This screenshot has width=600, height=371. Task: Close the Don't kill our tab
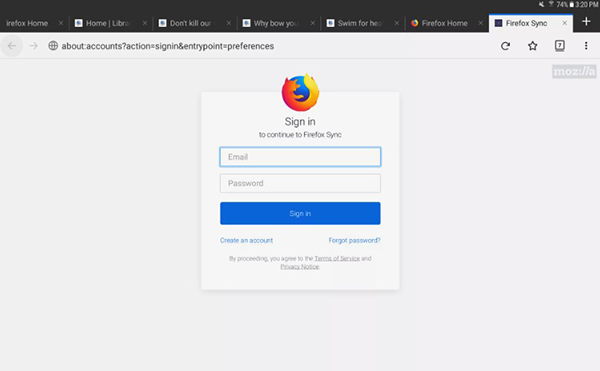[x=228, y=23]
